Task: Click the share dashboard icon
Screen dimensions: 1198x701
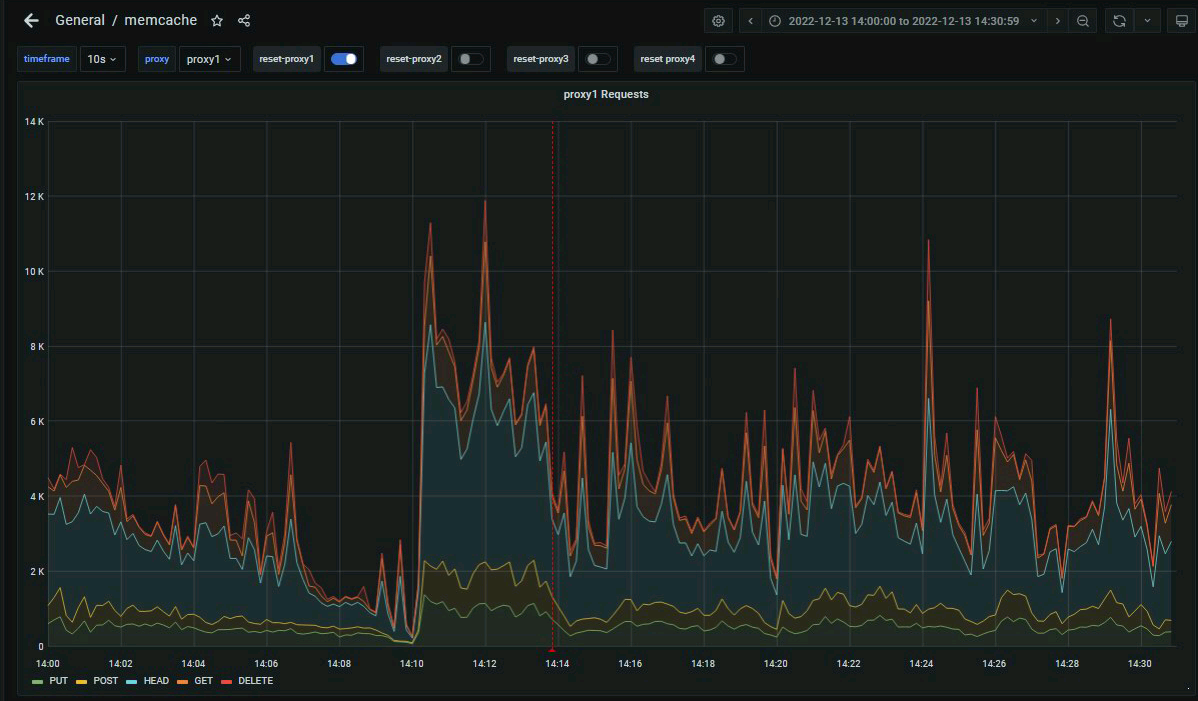Action: click(244, 20)
